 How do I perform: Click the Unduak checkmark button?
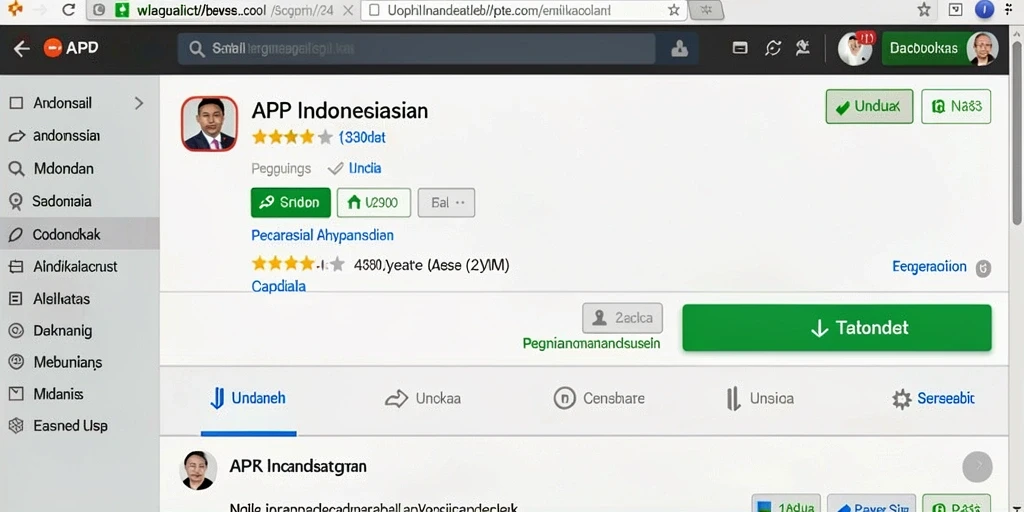tap(869, 106)
